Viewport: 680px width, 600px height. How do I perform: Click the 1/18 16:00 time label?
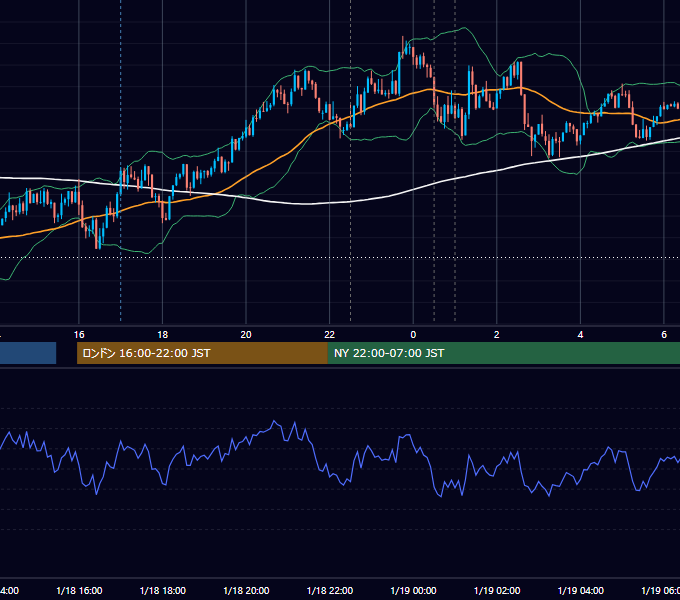pos(79,591)
